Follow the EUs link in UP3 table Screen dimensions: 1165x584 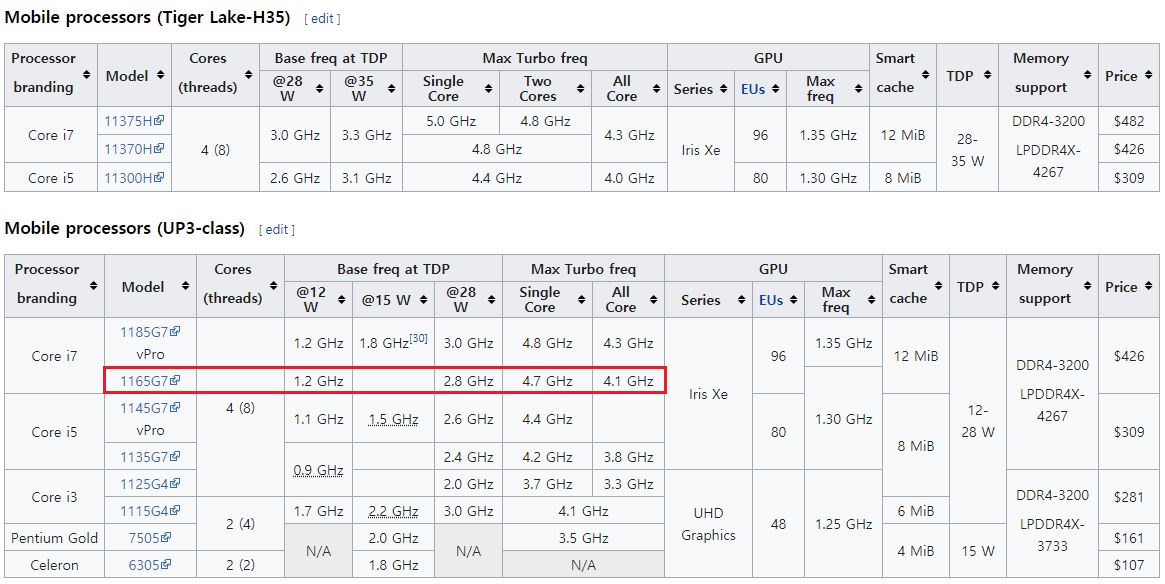(x=771, y=300)
